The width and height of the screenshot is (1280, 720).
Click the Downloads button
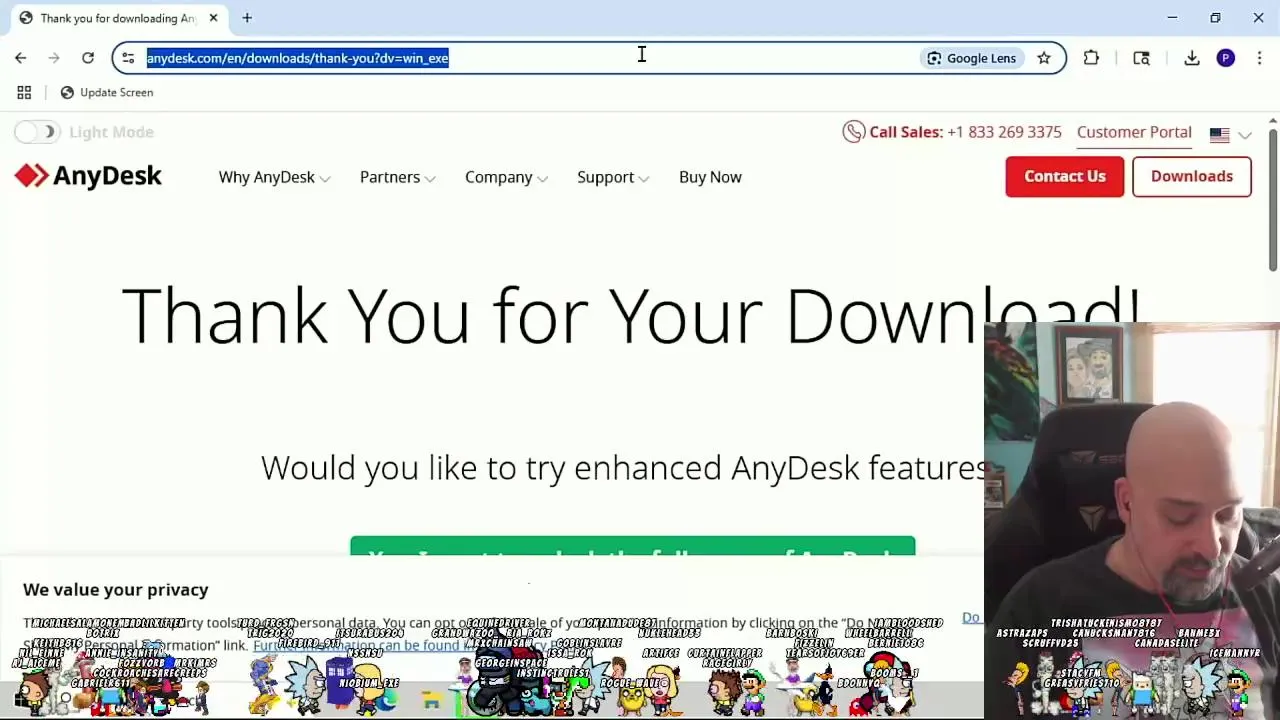(1192, 176)
